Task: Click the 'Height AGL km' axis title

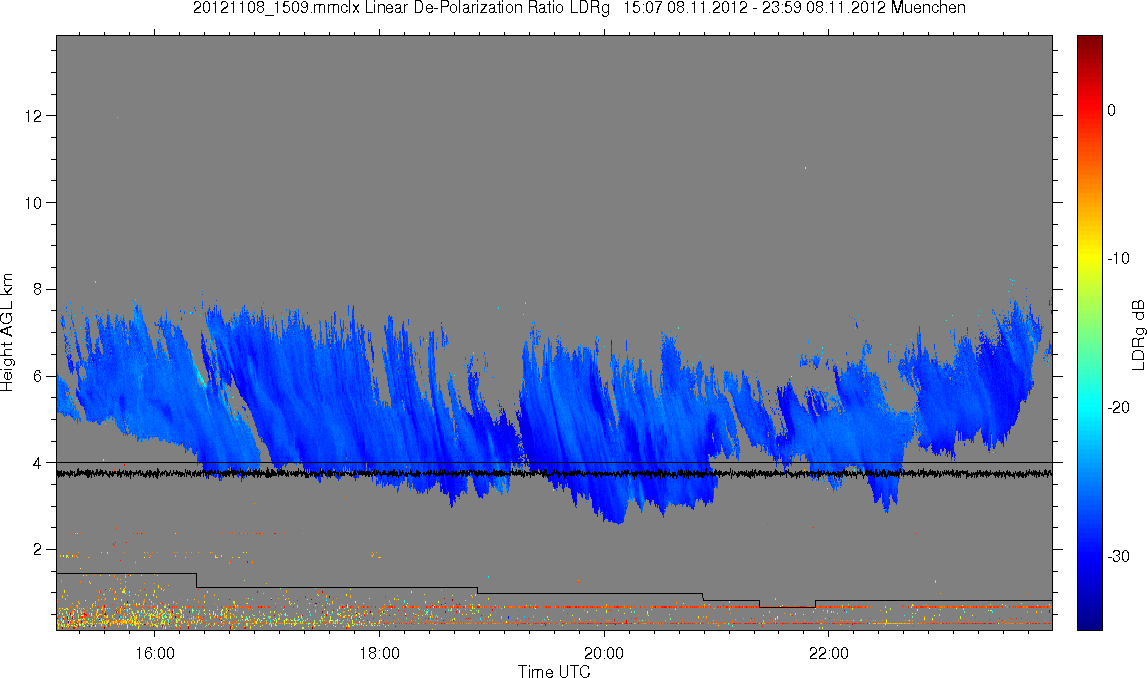Action: pyautogui.click(x=7, y=332)
